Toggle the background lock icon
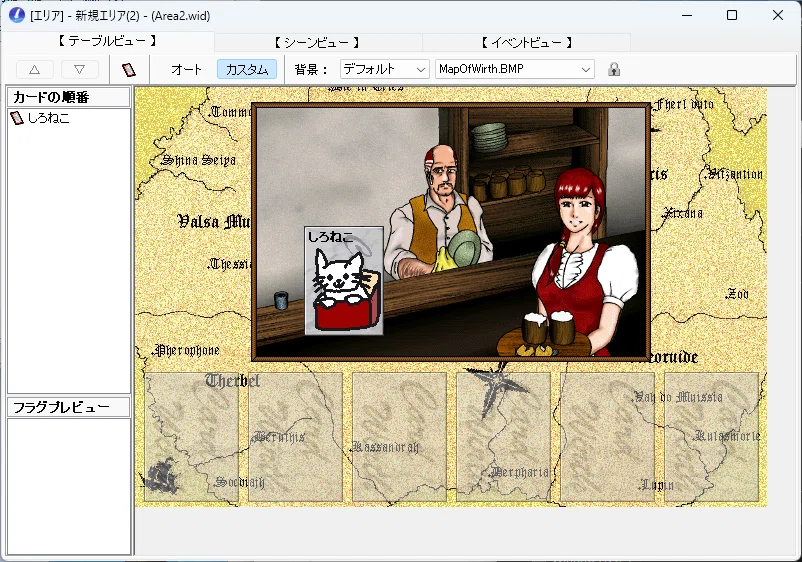The height and width of the screenshot is (562, 802). [x=614, y=69]
